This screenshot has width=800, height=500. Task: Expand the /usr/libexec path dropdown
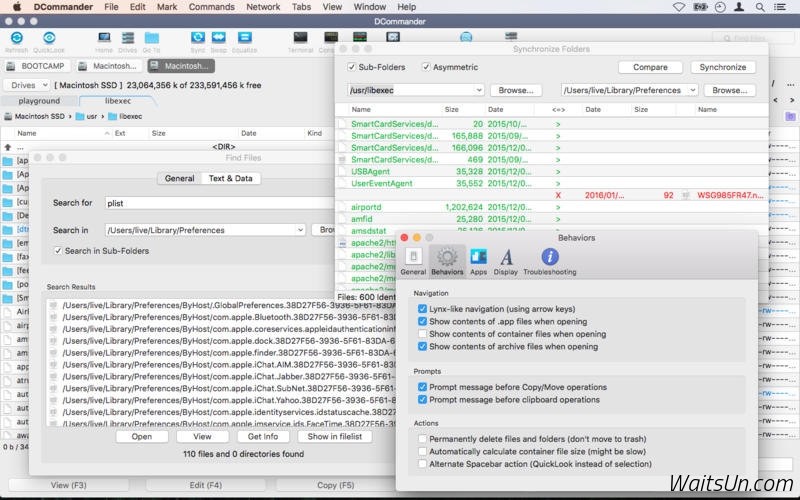click(x=479, y=90)
